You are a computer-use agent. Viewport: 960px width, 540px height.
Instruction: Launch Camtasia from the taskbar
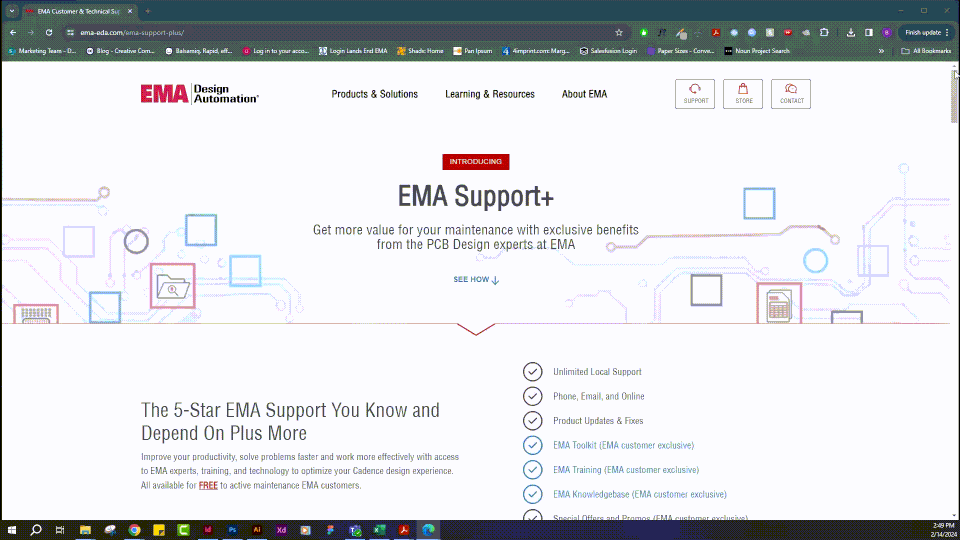pyautogui.click(x=183, y=530)
